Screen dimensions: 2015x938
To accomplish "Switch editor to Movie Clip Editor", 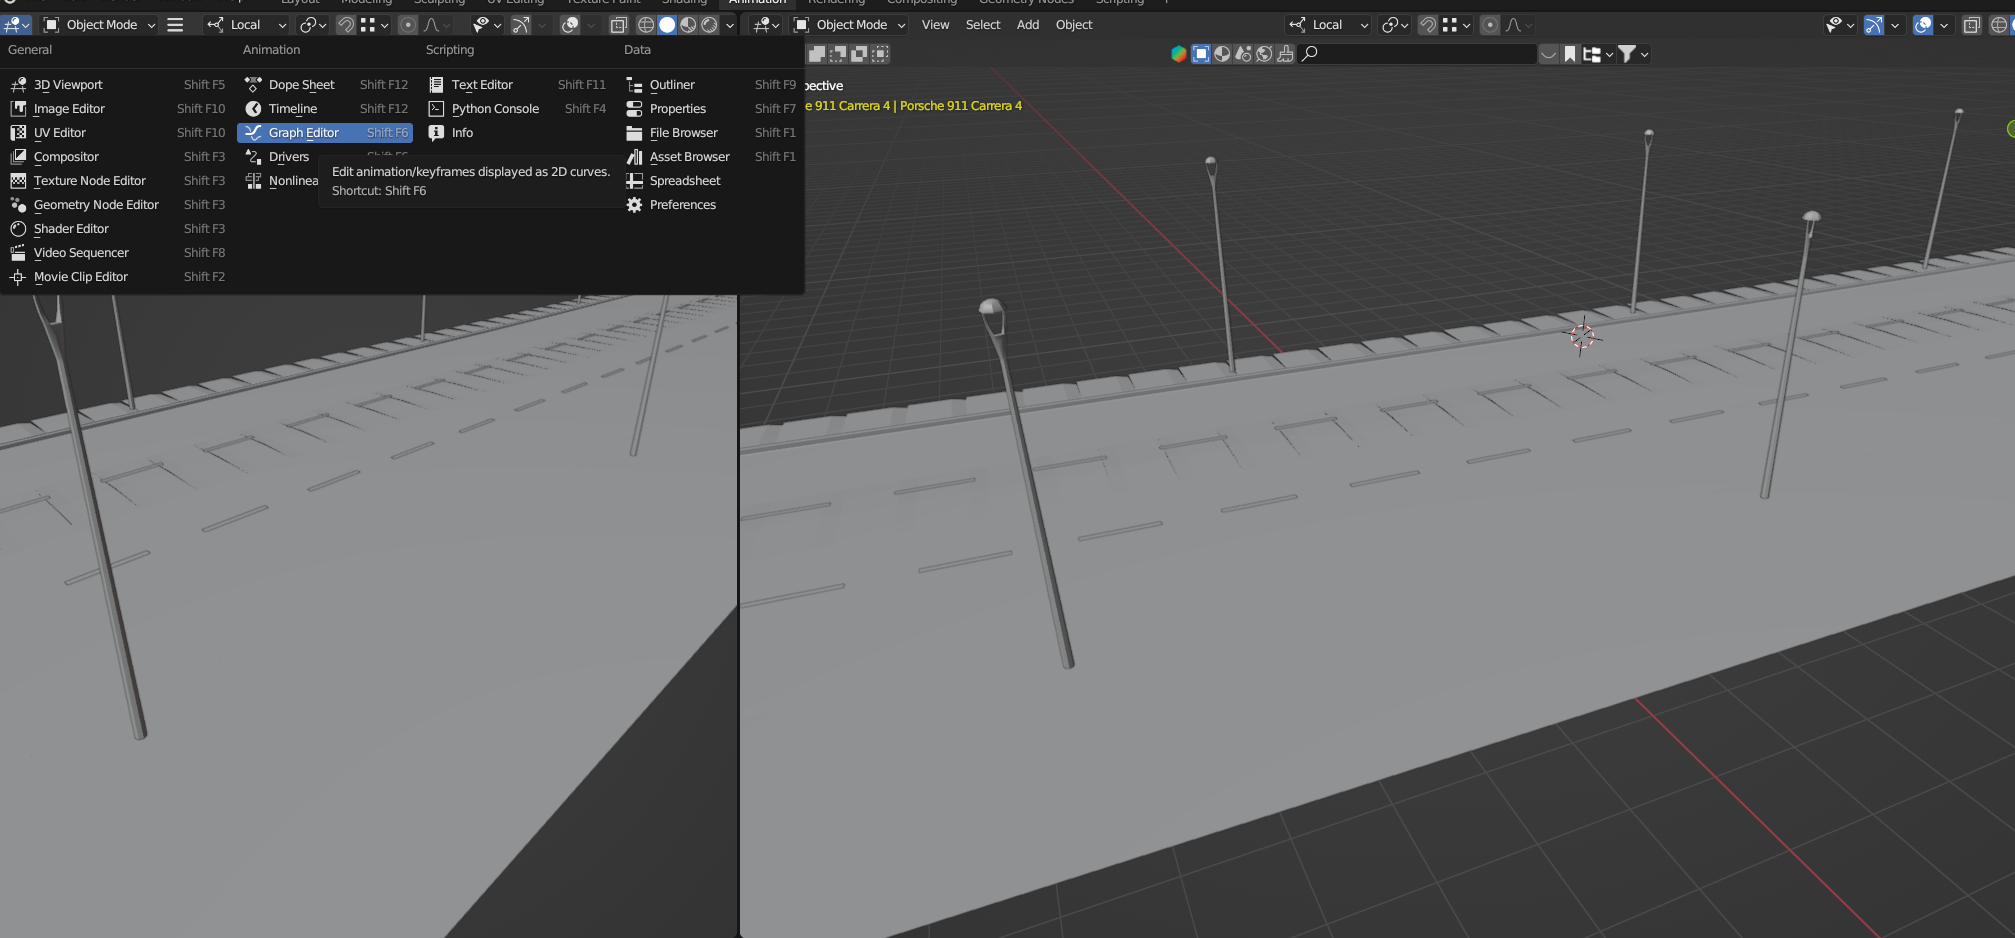I will pos(117,277).
